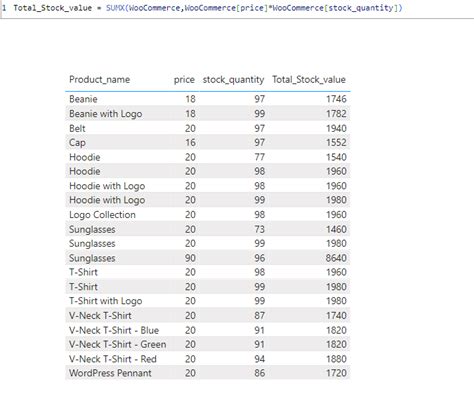The height and width of the screenshot is (396, 474).
Task: Select the Beanie with Logo row
Action: (x=207, y=114)
